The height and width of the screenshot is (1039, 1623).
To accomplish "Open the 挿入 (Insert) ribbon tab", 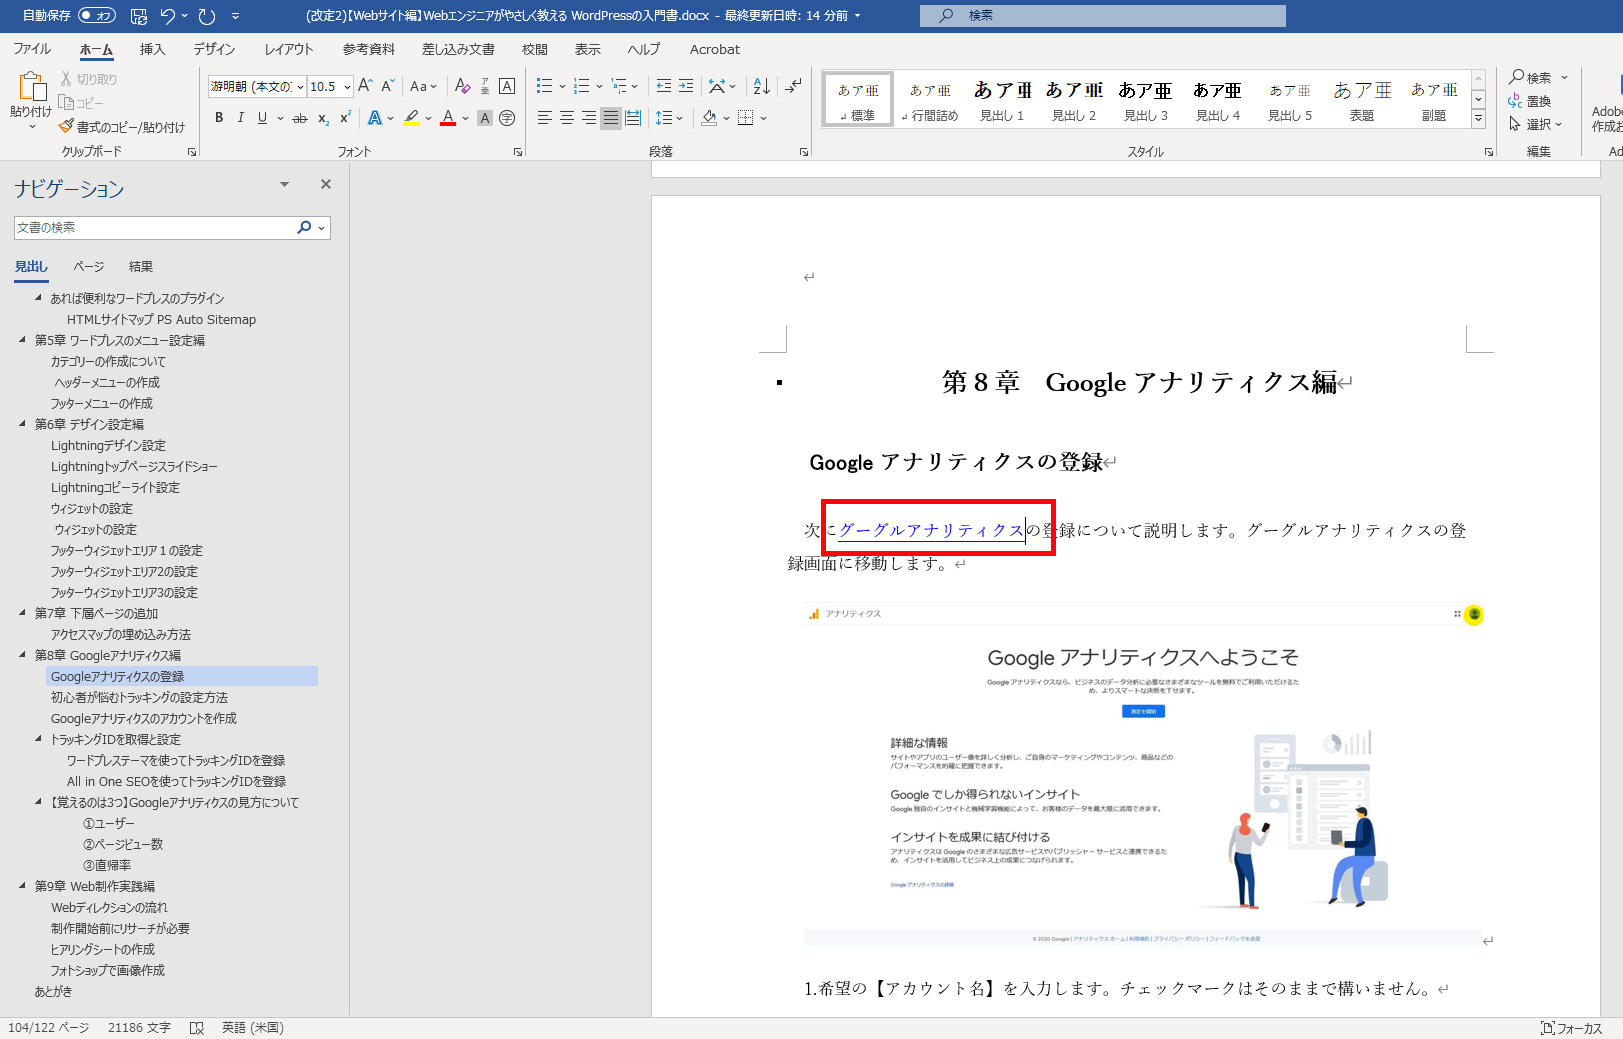I will coord(152,49).
